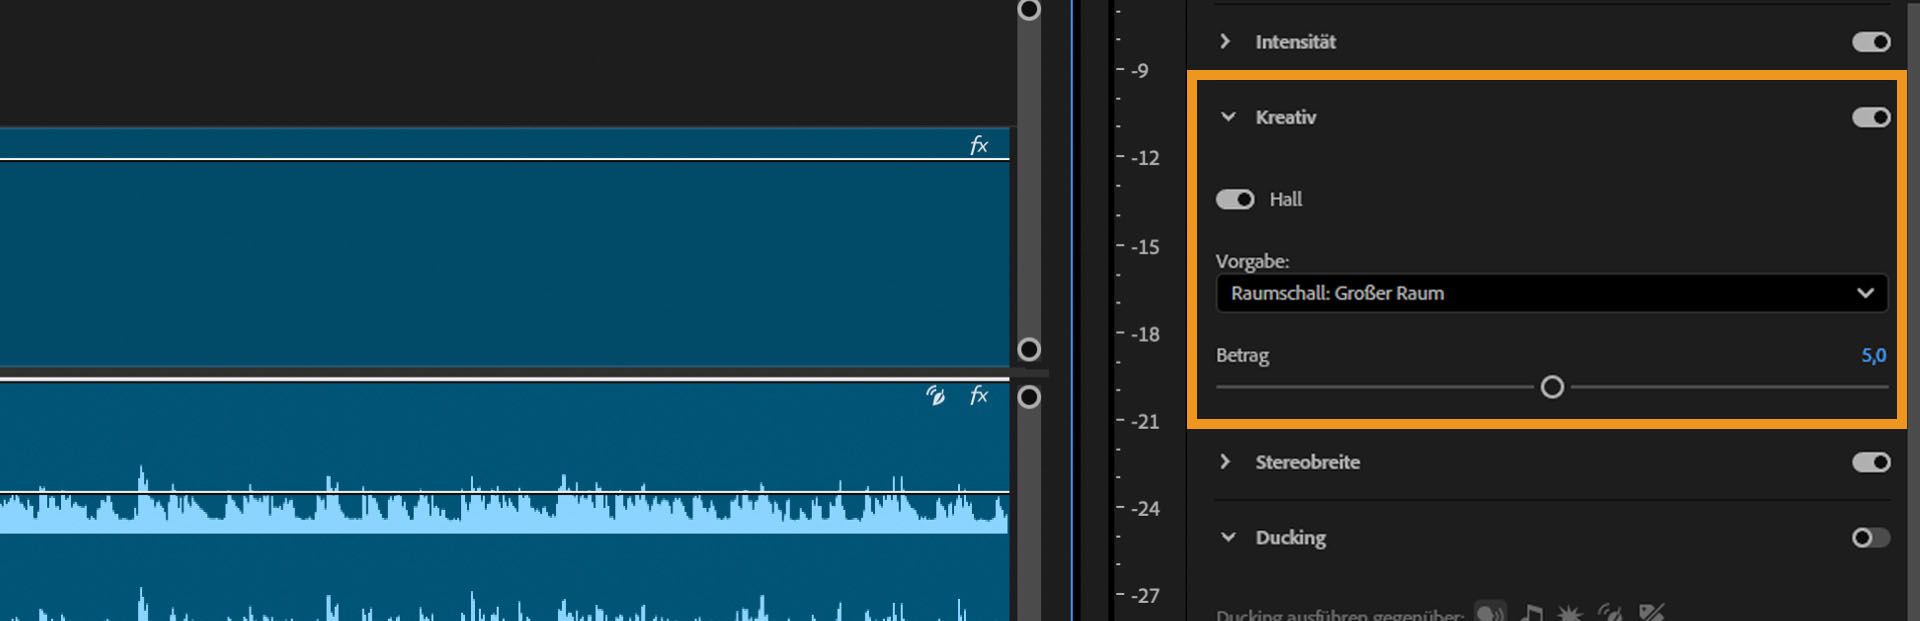
Task: Click the scroll handle beside the lower audio track
Action: tap(1029, 397)
